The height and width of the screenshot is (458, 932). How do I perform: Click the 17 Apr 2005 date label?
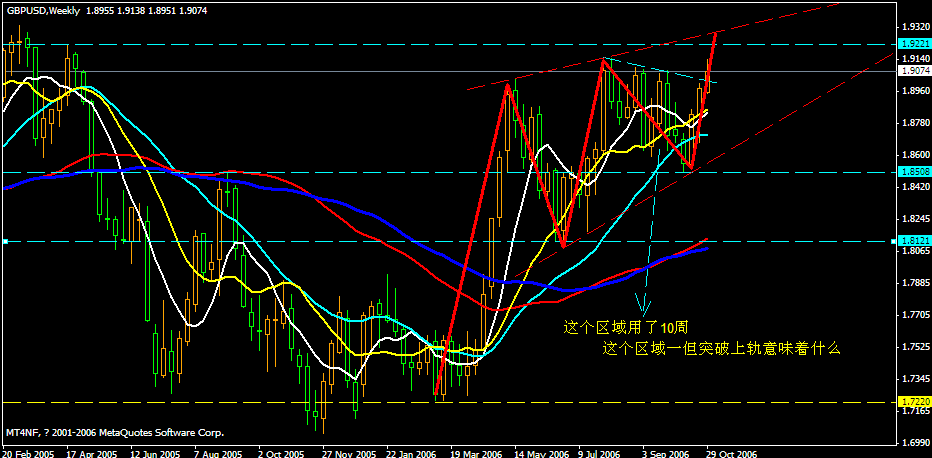pyautogui.click(x=92, y=454)
